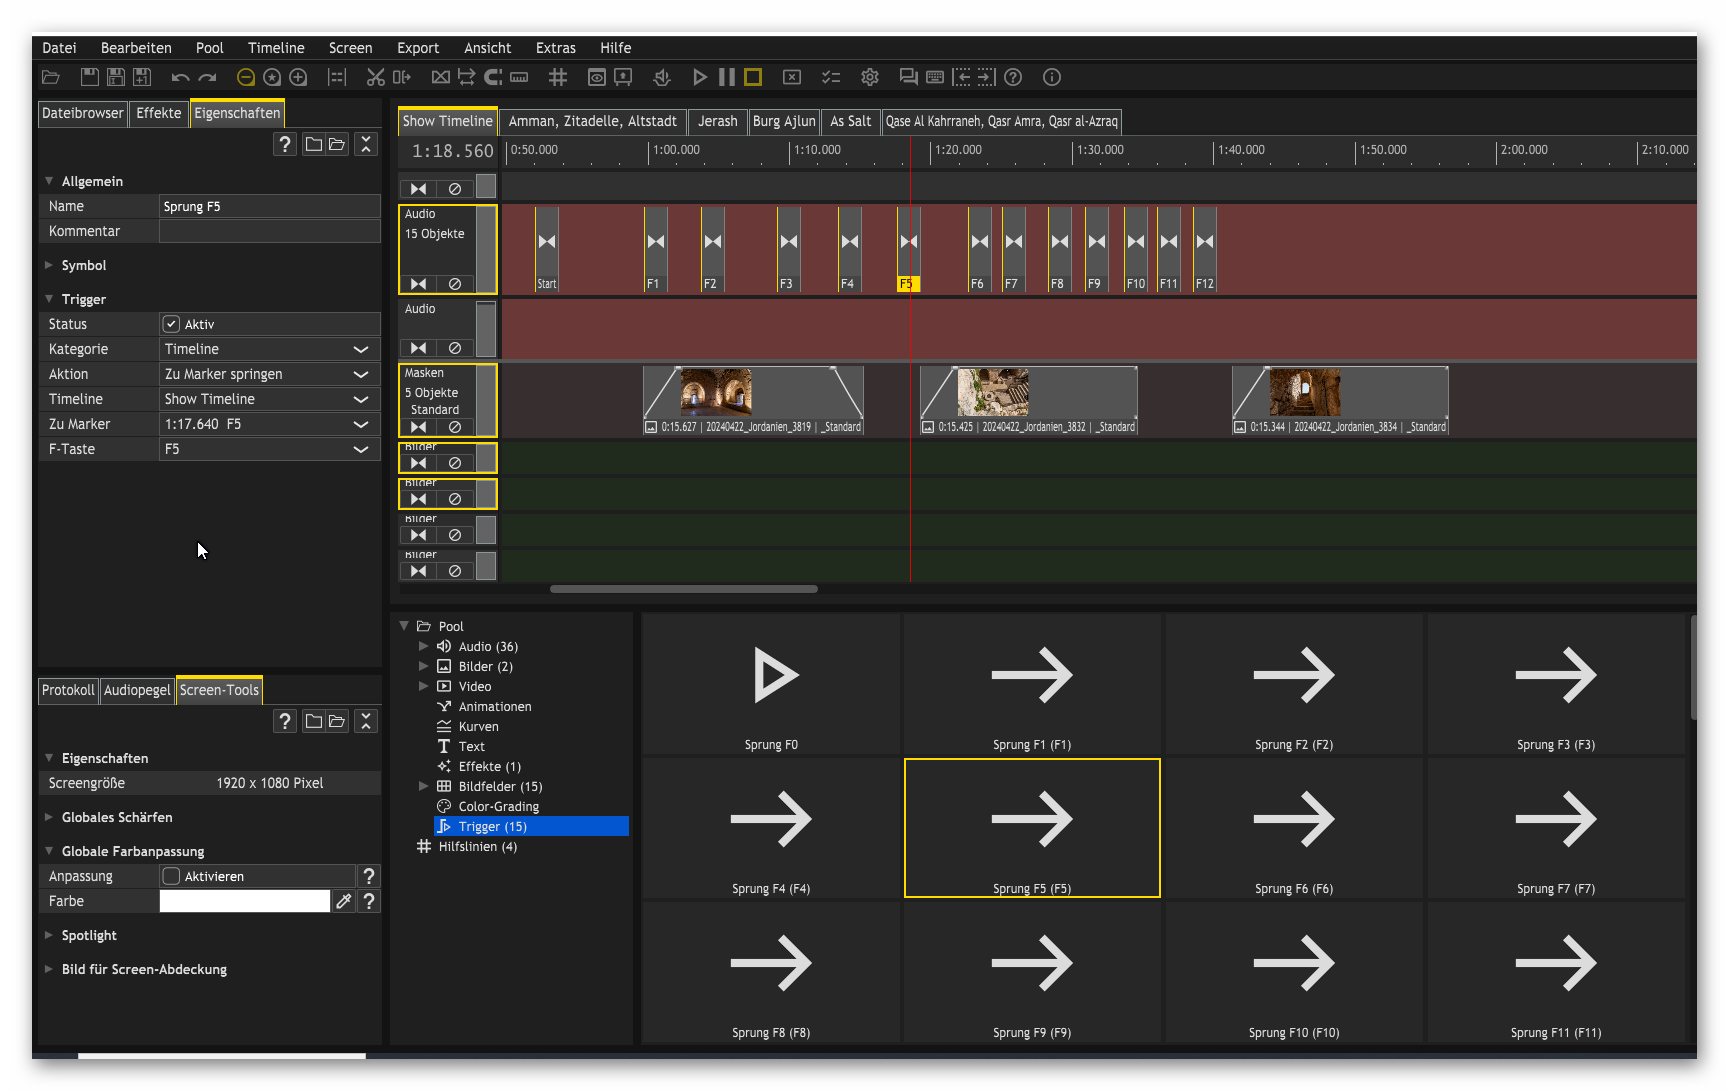
Task: Open settings via the gear icon
Action: point(870,77)
